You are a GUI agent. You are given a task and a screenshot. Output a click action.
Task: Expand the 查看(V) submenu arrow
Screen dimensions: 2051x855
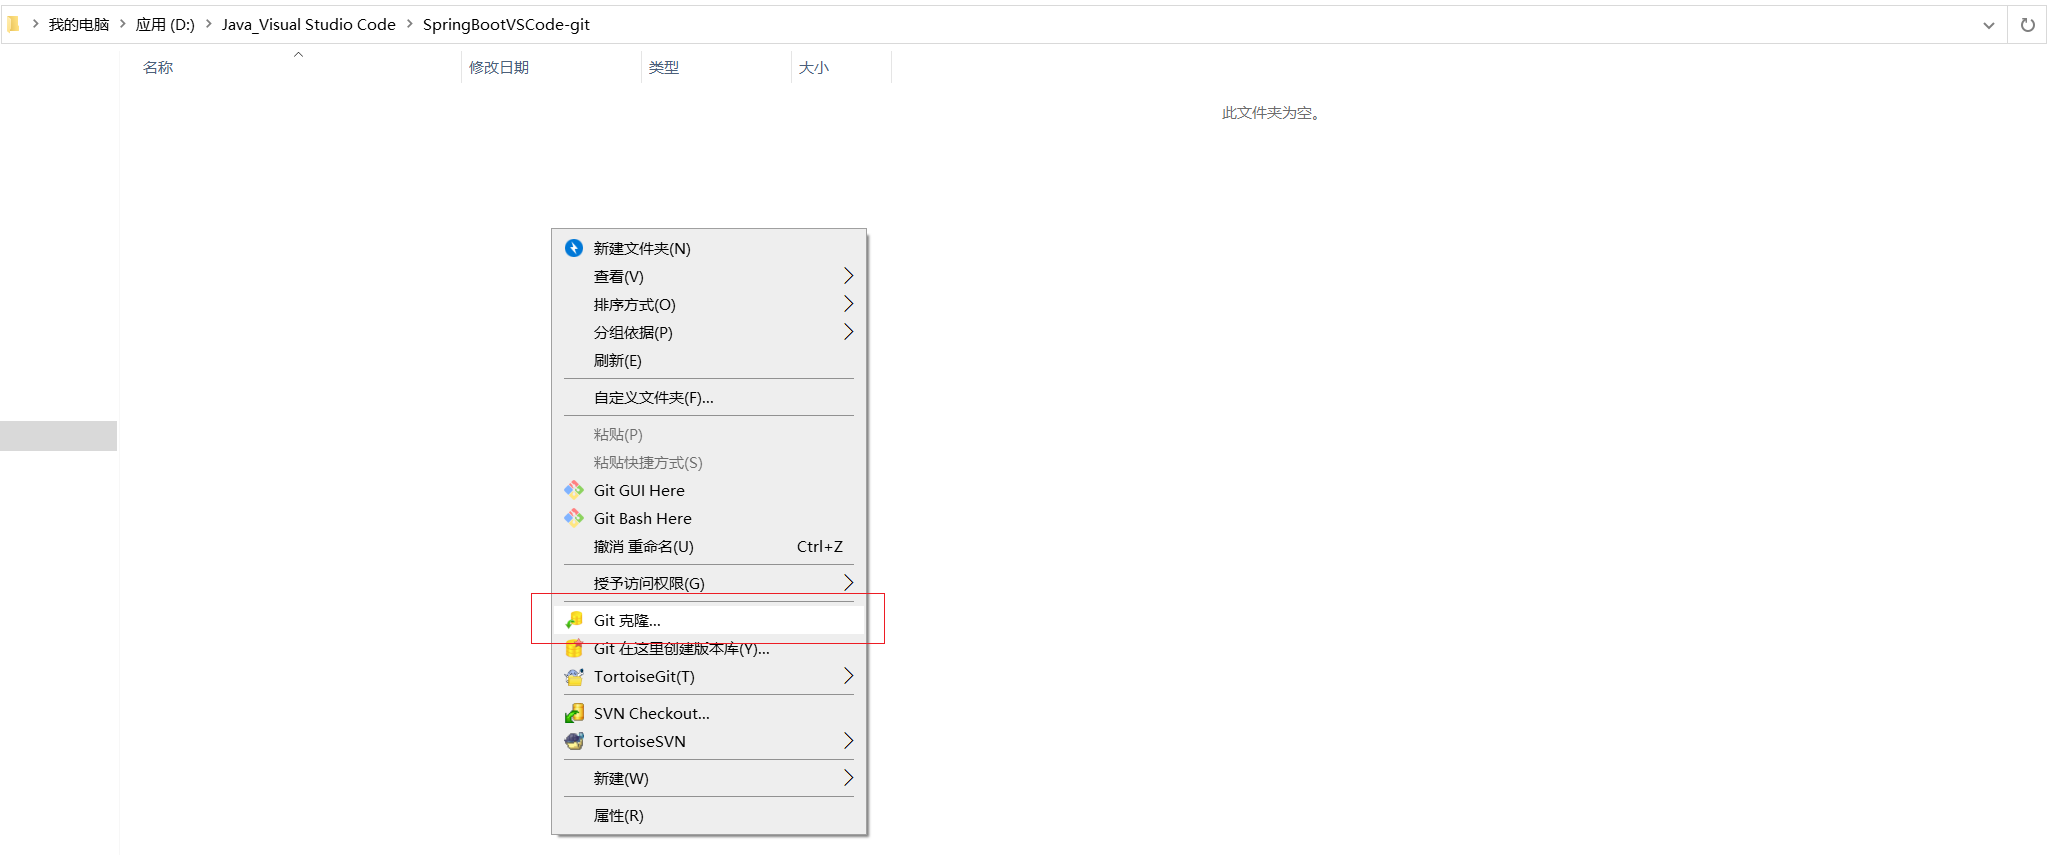click(x=848, y=276)
